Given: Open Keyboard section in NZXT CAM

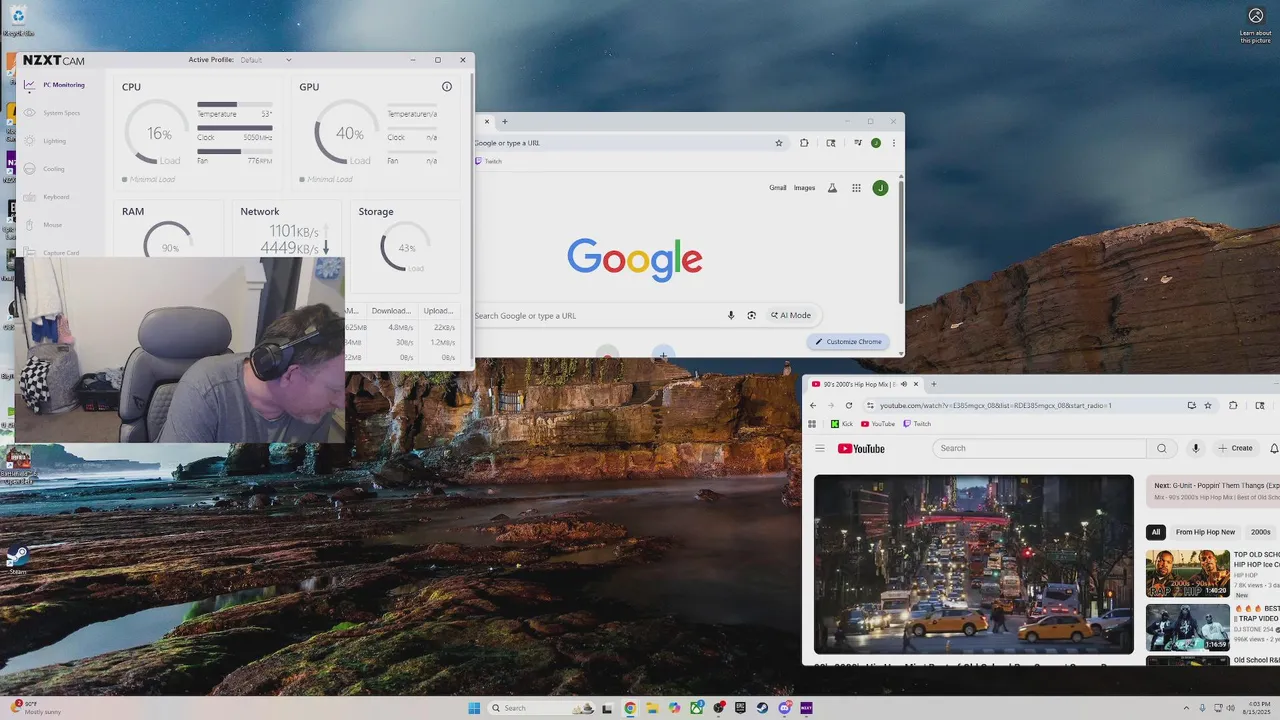Looking at the screenshot, I should pyautogui.click(x=48, y=197).
